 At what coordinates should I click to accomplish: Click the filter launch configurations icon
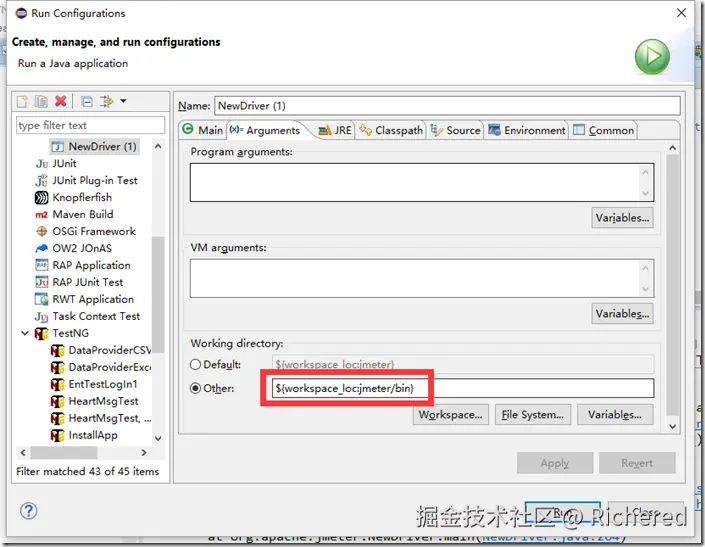[x=107, y=102]
